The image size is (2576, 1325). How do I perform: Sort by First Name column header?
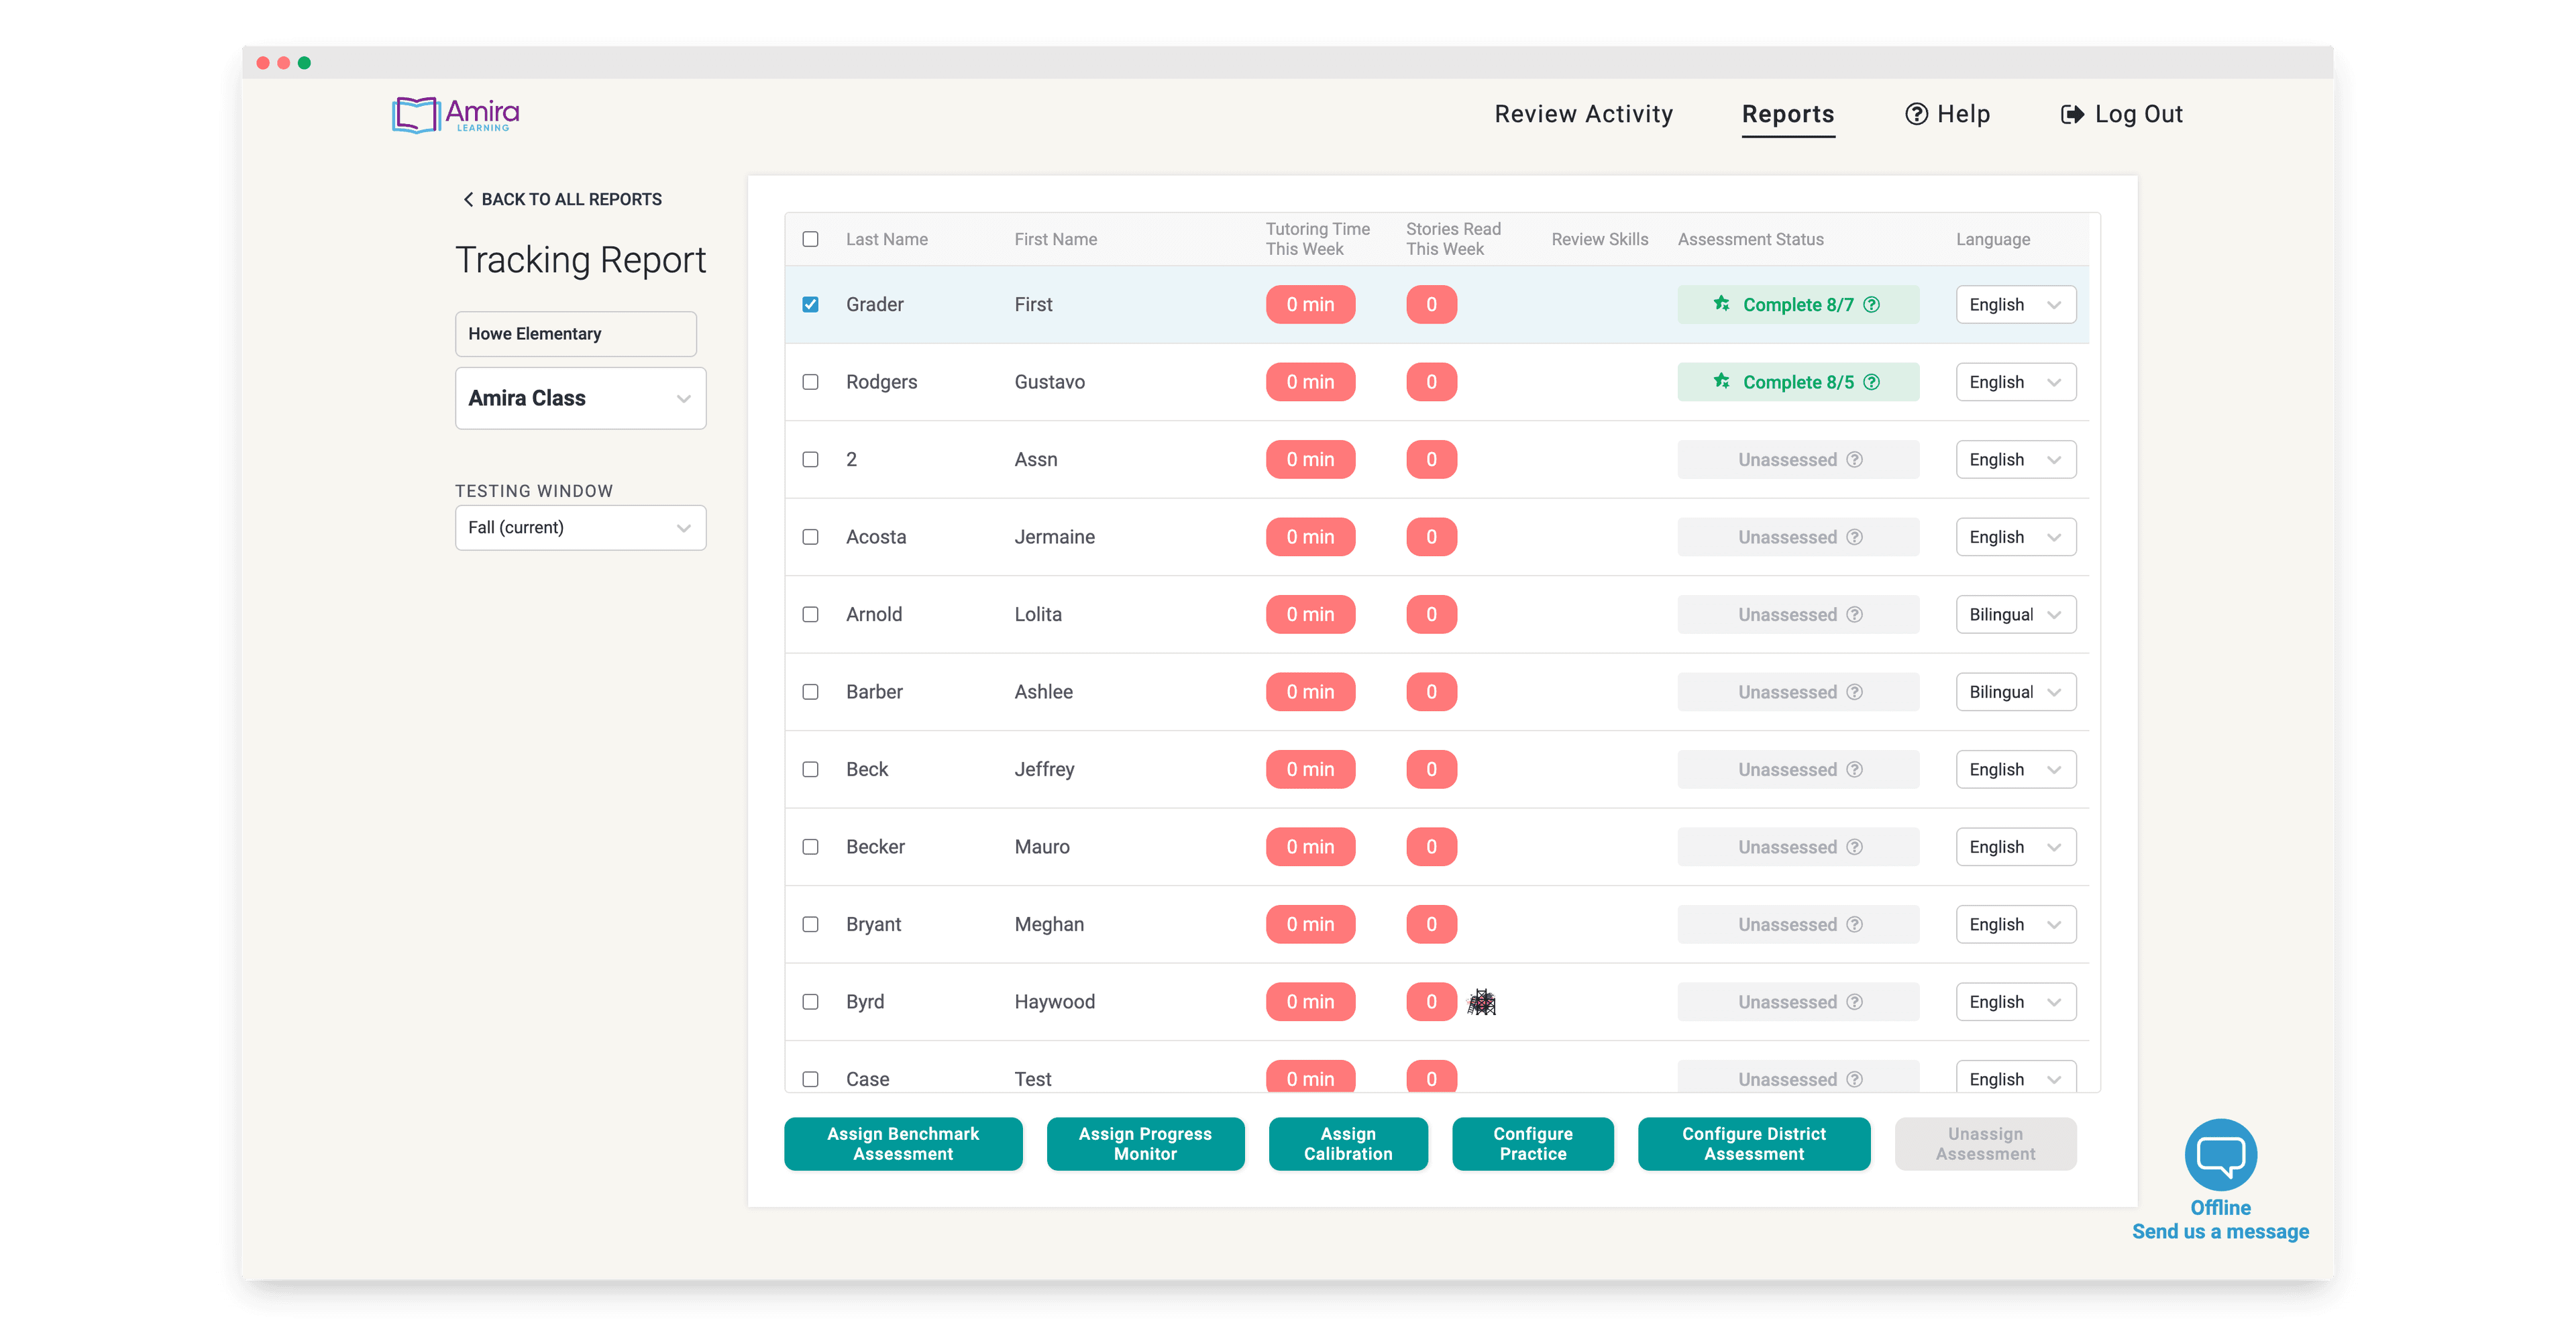[1055, 239]
